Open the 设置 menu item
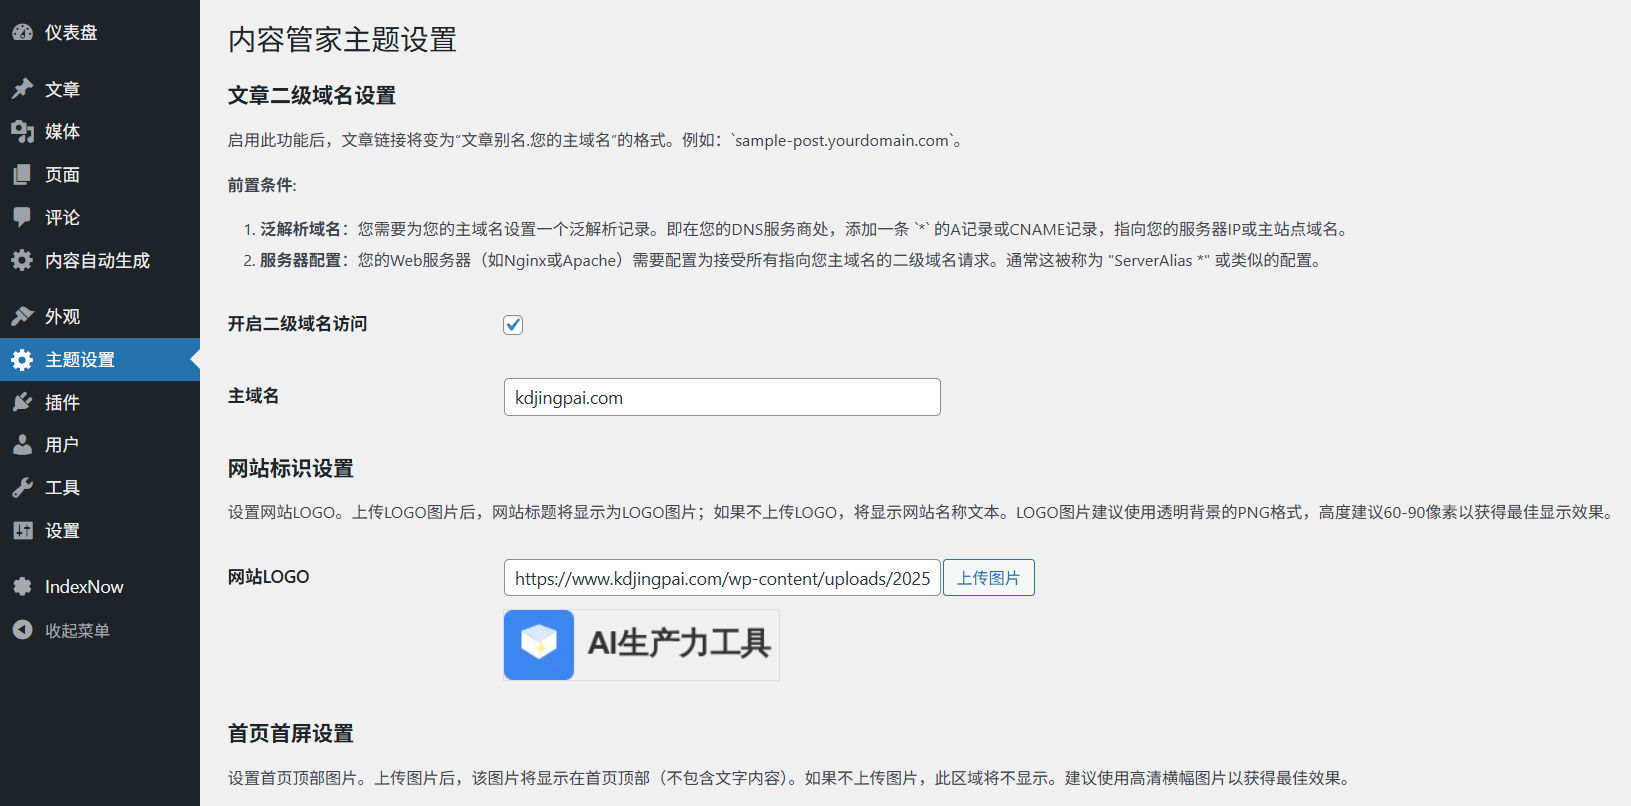This screenshot has height=806, width=1631. 62,531
